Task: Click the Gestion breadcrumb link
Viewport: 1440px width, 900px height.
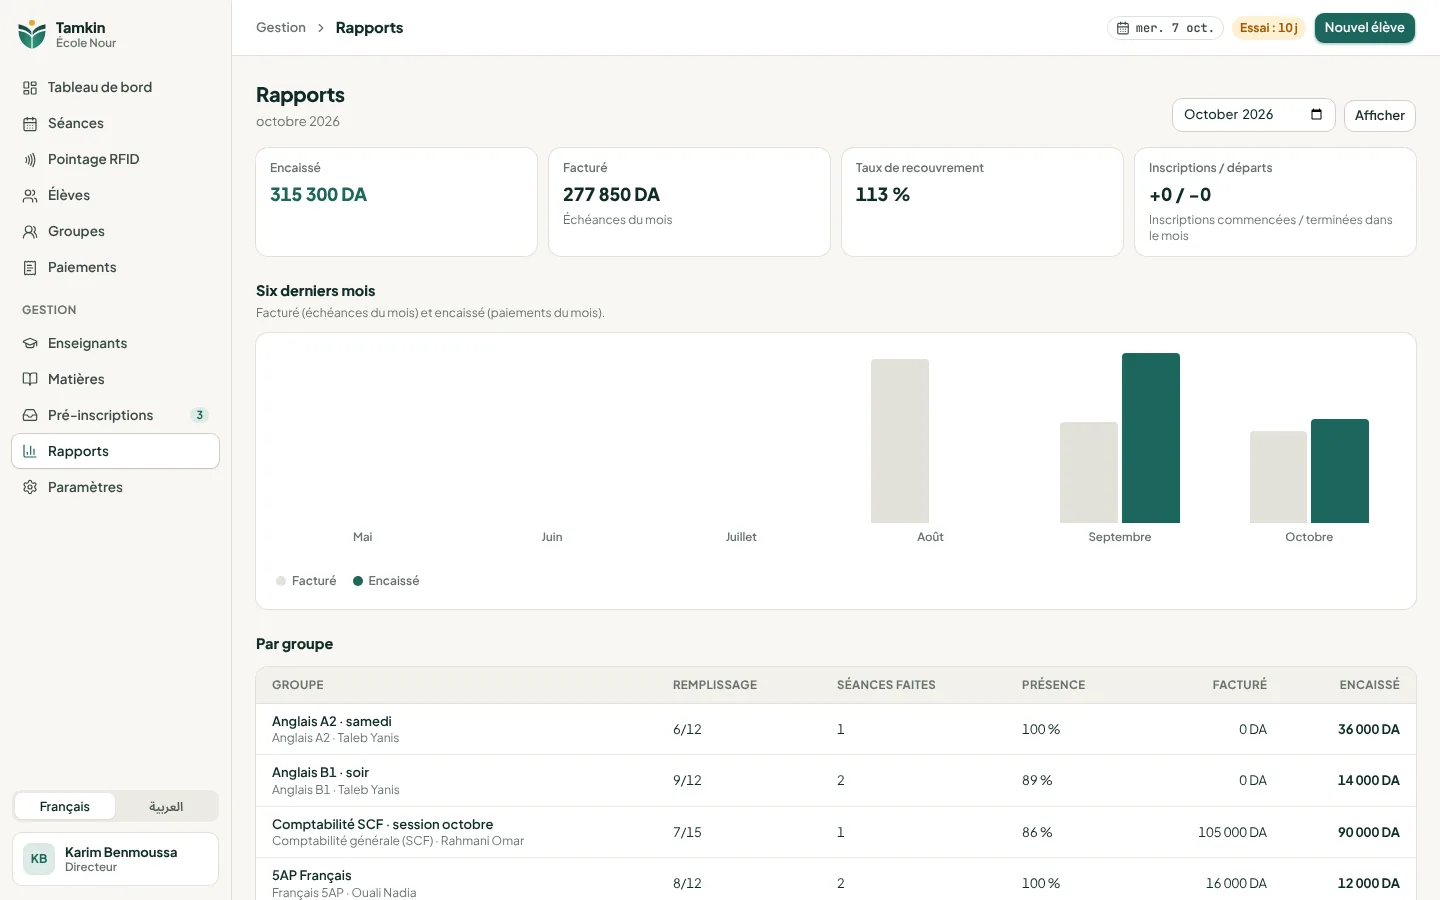Action: (x=281, y=28)
